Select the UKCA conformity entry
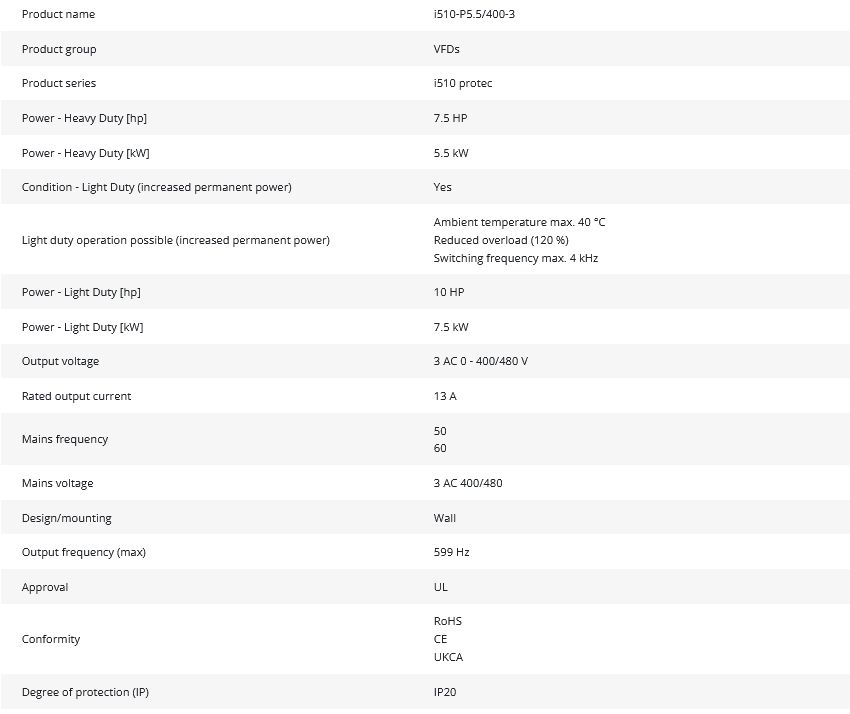The image size is (850, 714). pyautogui.click(x=448, y=657)
